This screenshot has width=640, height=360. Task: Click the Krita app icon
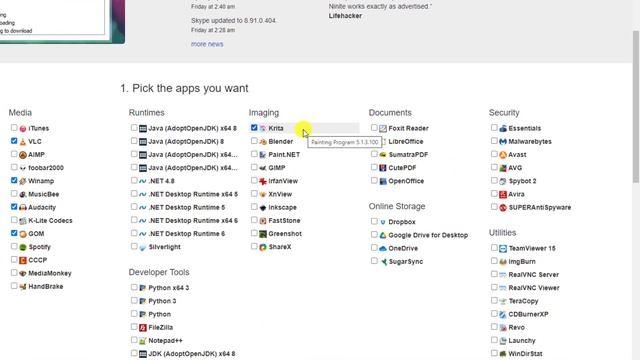263,129
